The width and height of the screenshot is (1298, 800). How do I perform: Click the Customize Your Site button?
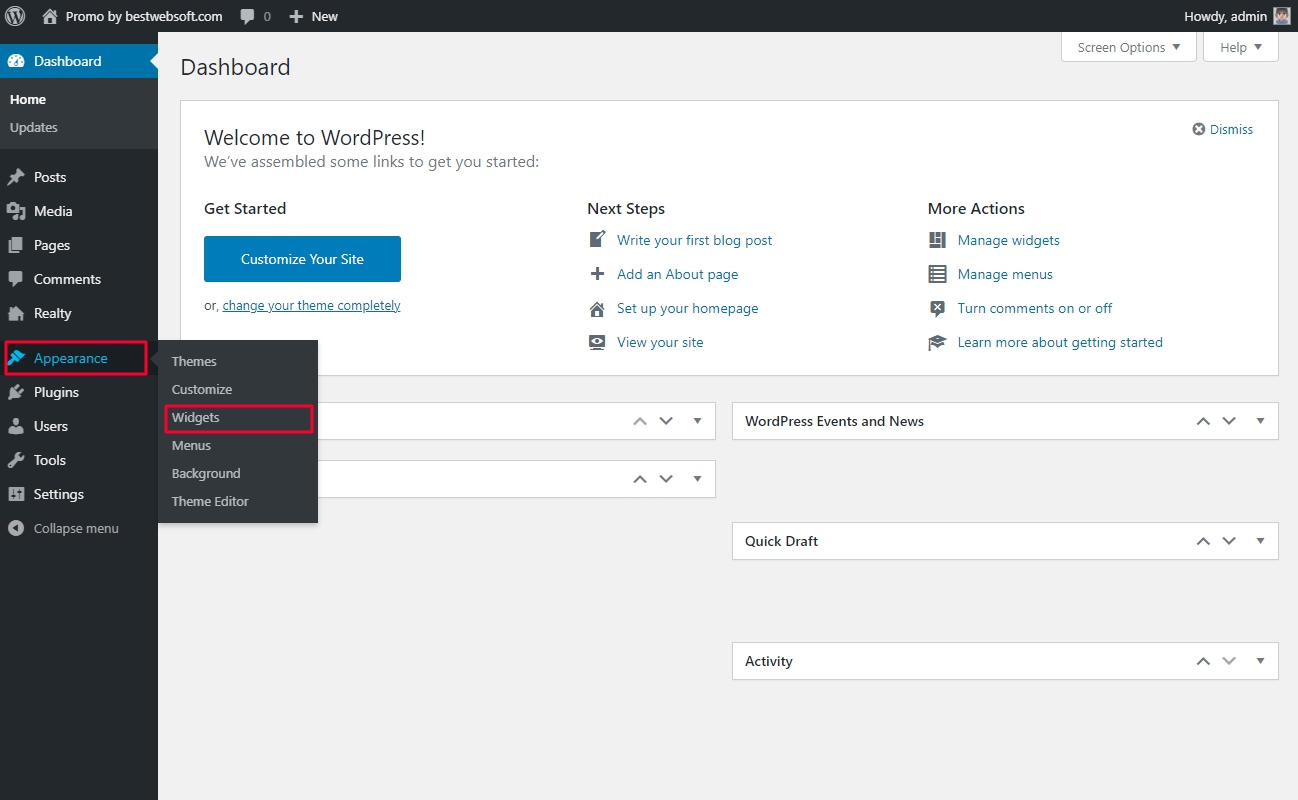(302, 259)
